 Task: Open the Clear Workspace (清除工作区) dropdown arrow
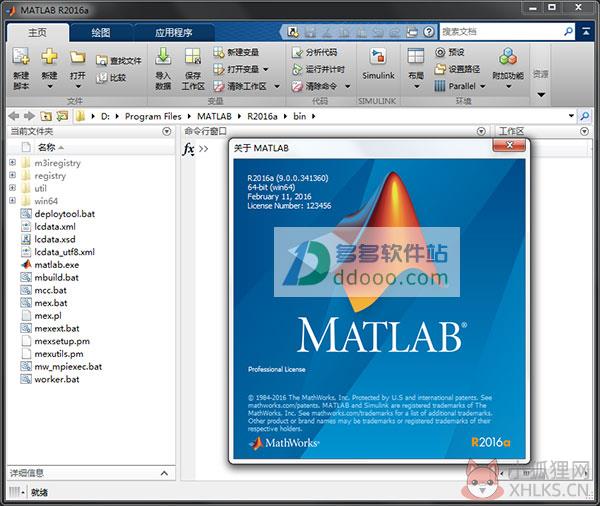point(277,87)
